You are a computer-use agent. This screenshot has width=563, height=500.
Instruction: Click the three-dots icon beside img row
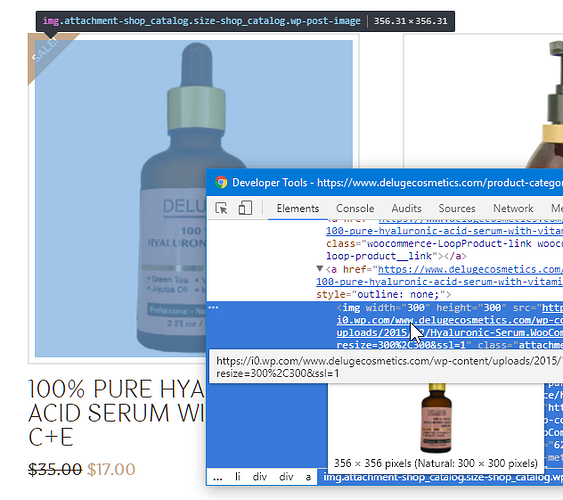coord(213,308)
